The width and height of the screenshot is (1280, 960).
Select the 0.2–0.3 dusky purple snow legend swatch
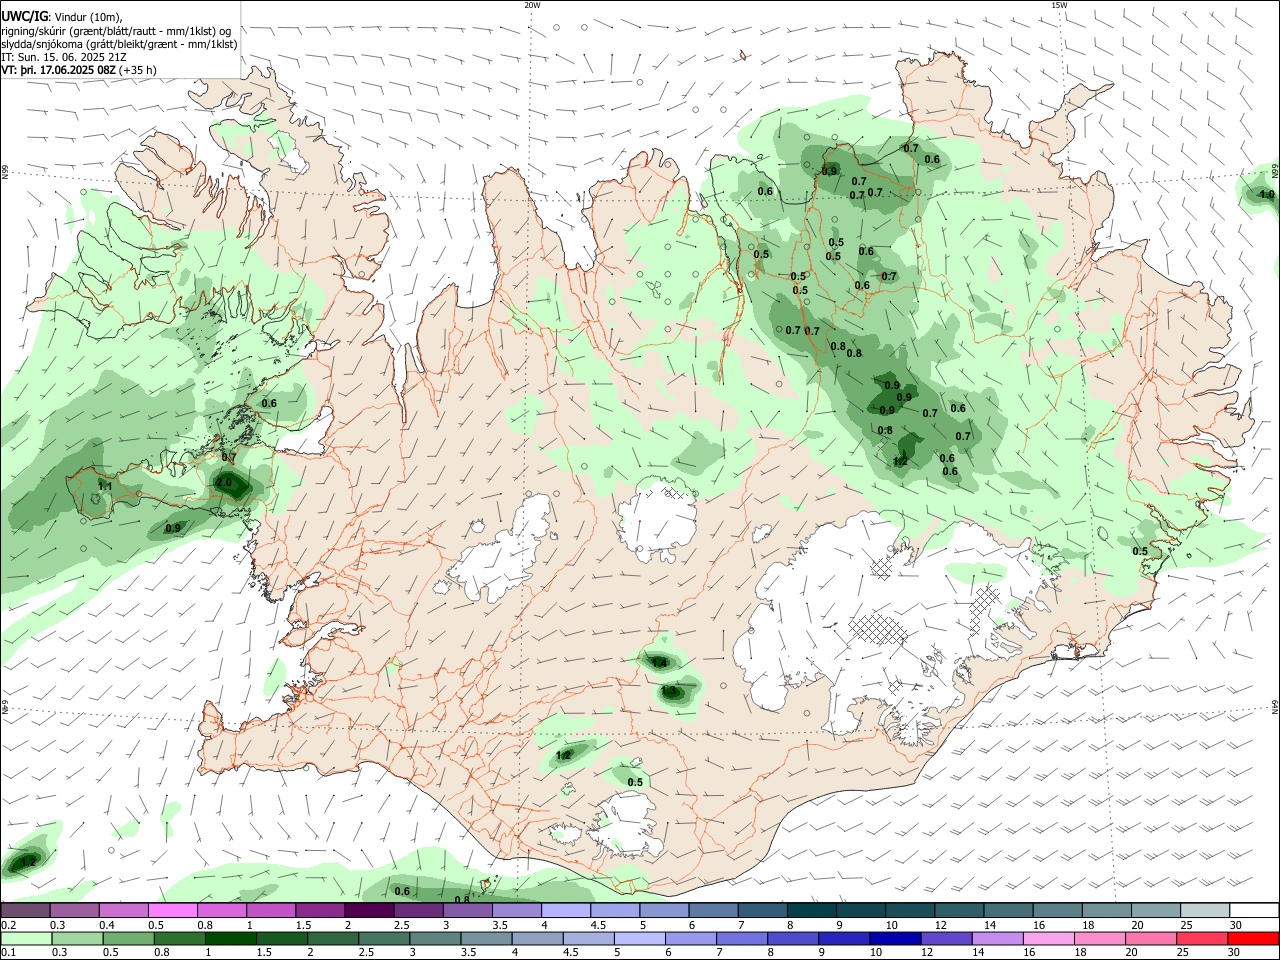pos(25,910)
